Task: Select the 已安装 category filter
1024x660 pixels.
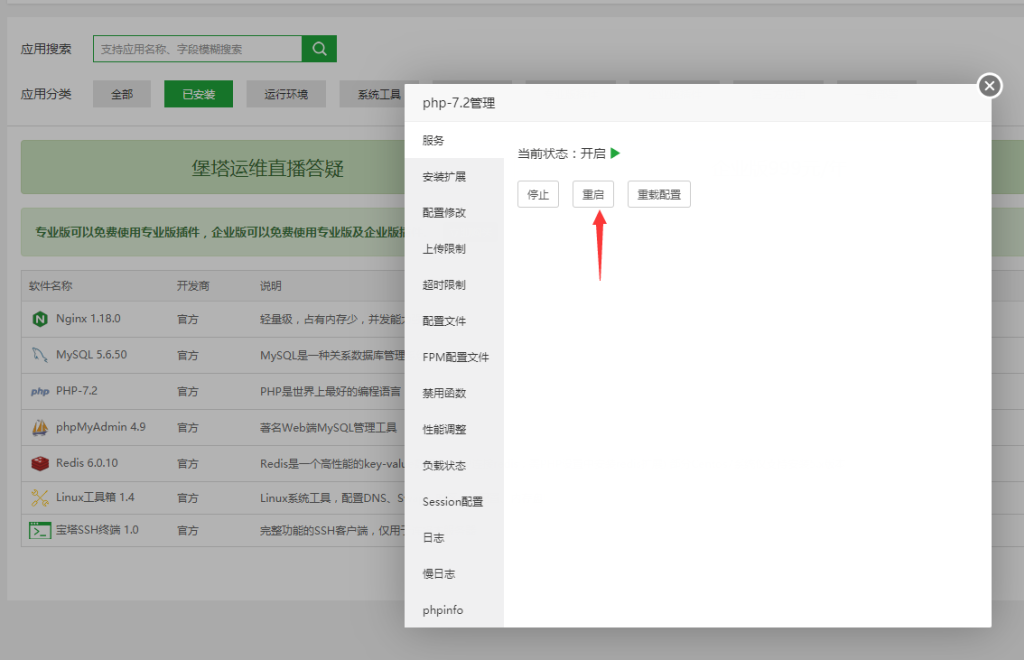Action: pyautogui.click(x=199, y=94)
